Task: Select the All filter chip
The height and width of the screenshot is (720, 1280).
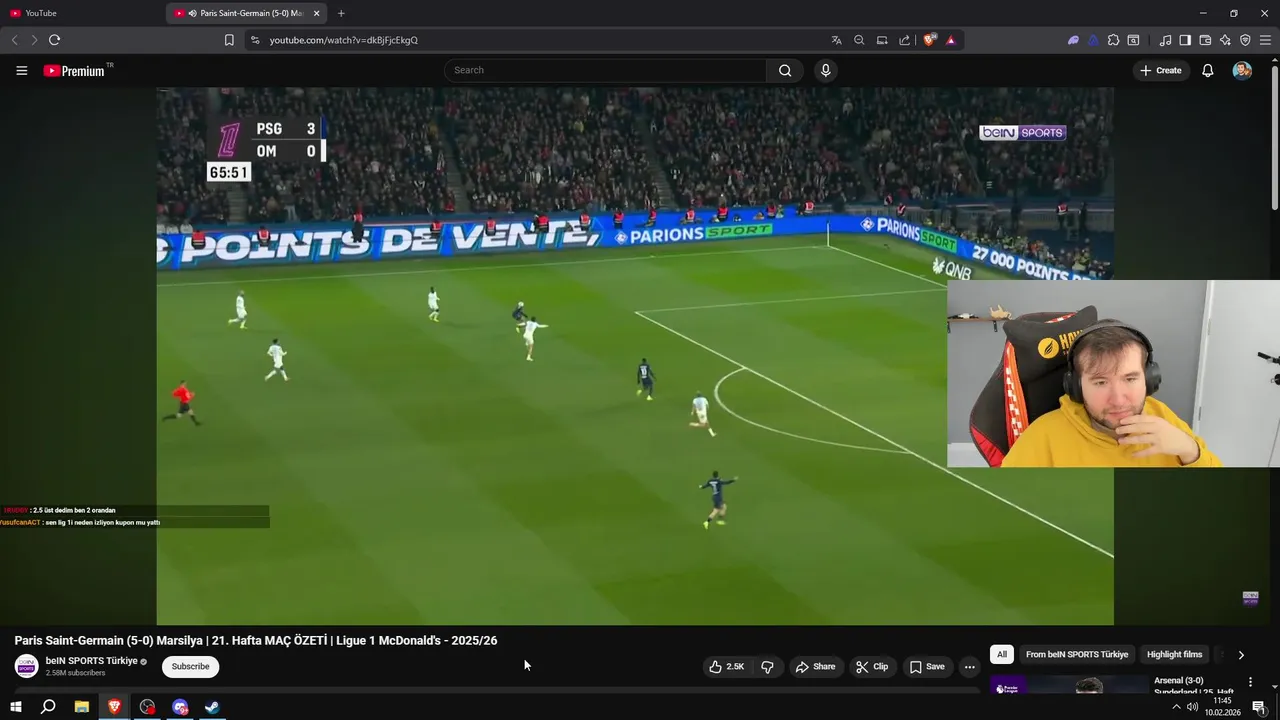Action: click(1002, 654)
